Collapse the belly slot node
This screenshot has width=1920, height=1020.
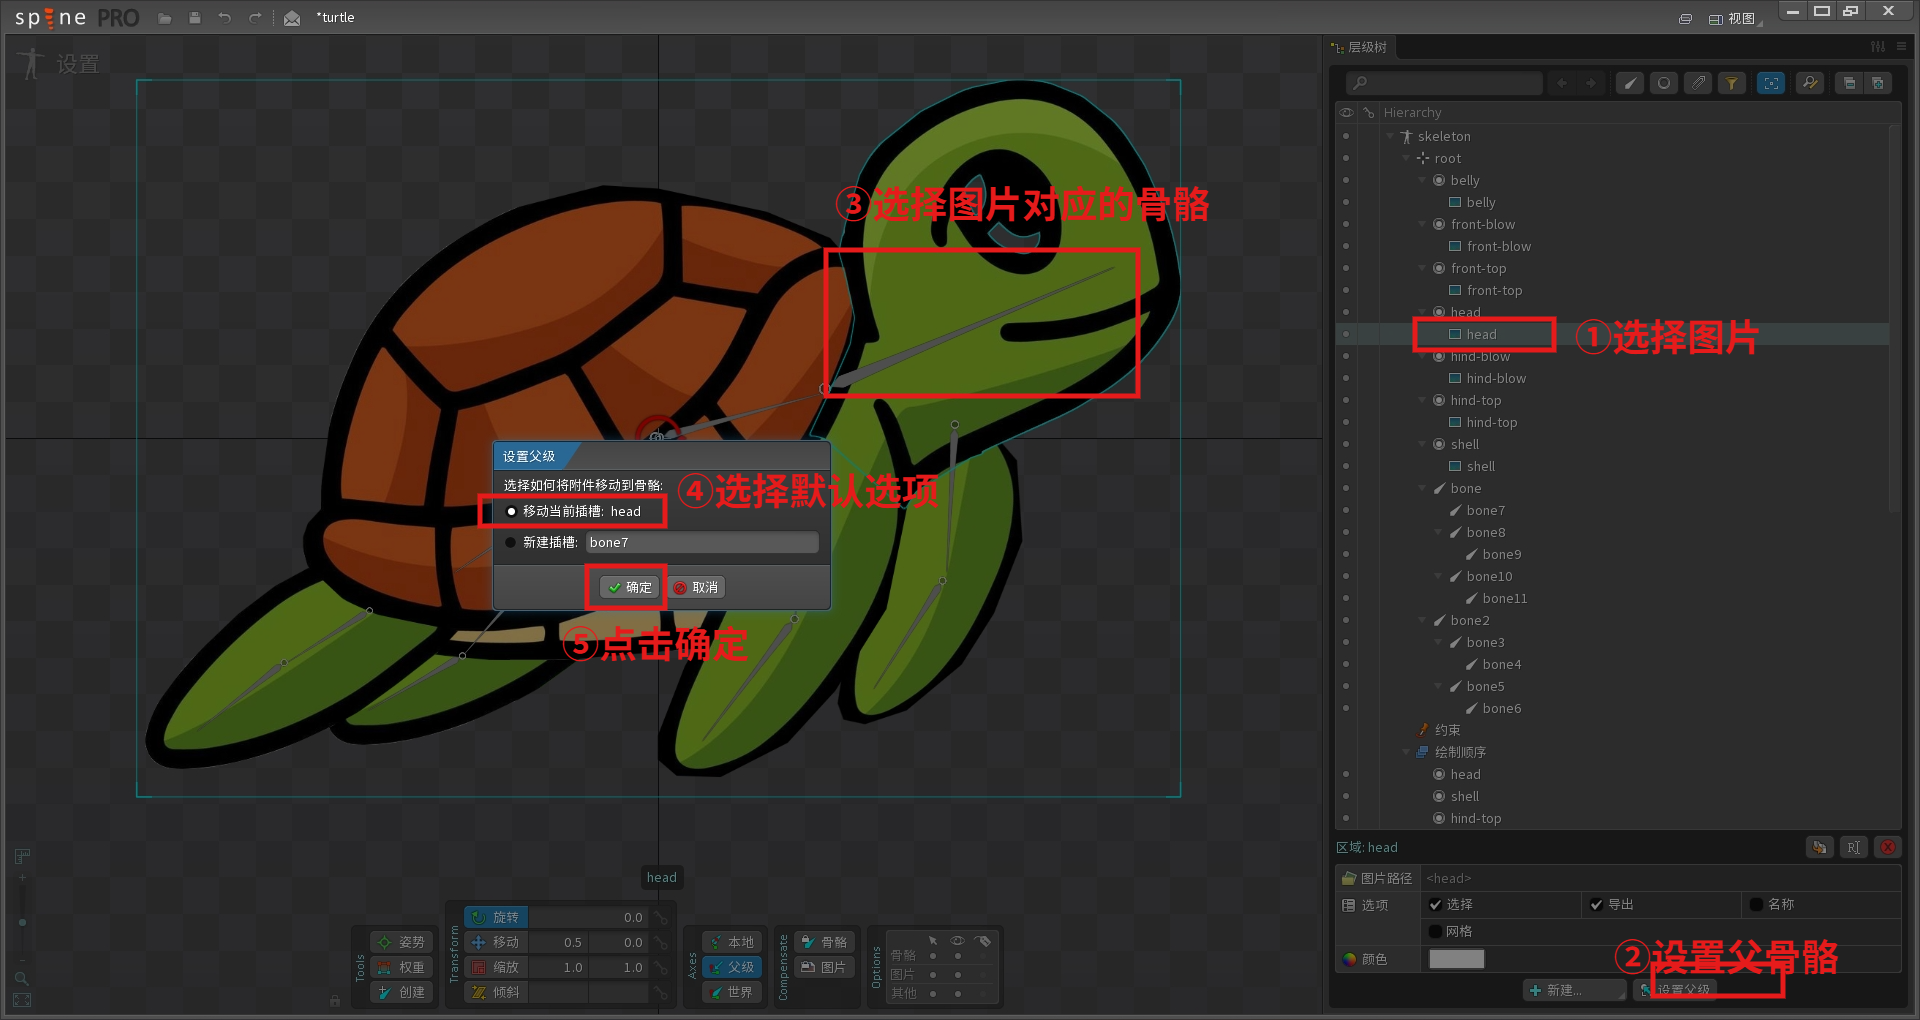(x=1422, y=180)
